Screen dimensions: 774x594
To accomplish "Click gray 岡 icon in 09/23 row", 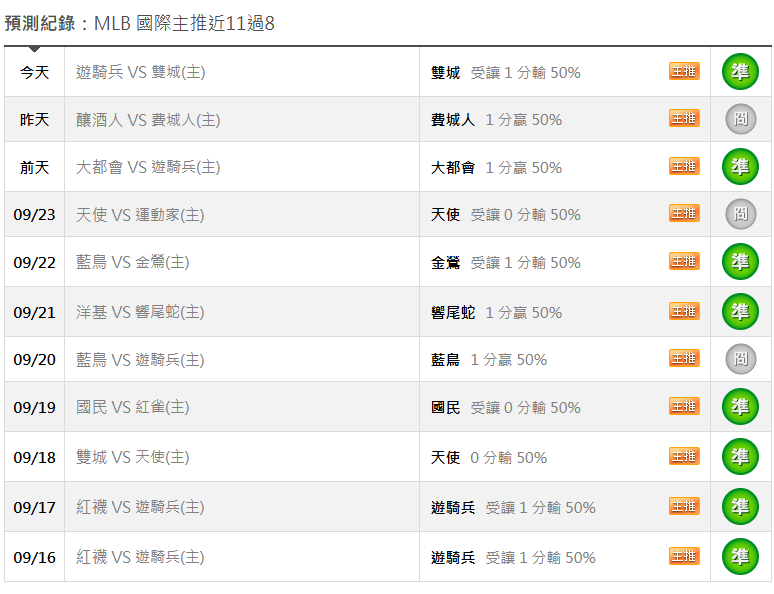I will click(740, 214).
